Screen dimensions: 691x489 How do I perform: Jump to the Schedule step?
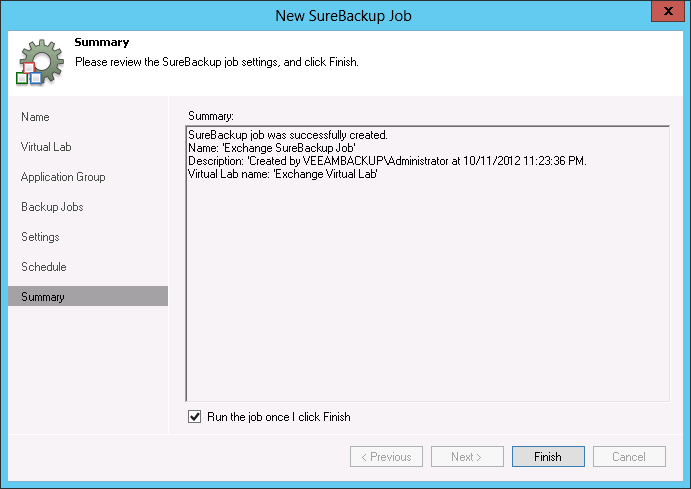pos(43,267)
